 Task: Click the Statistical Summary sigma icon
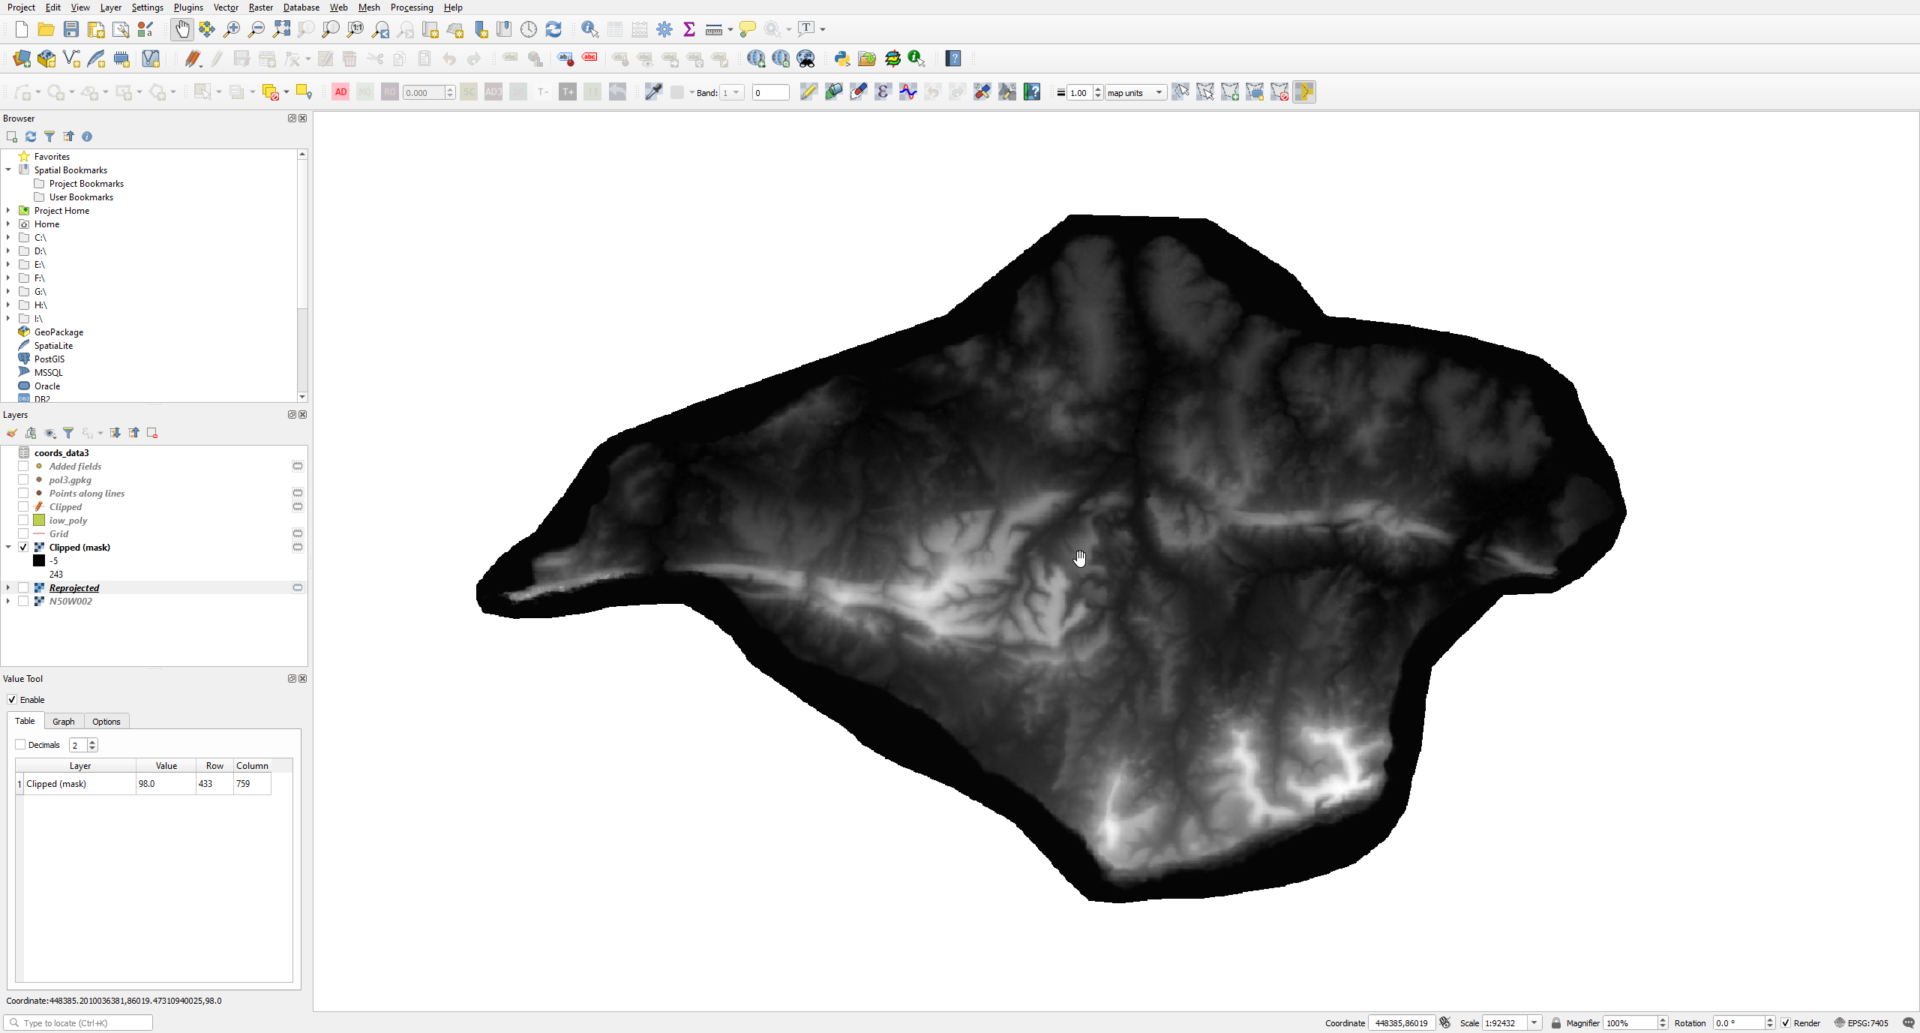pos(689,29)
